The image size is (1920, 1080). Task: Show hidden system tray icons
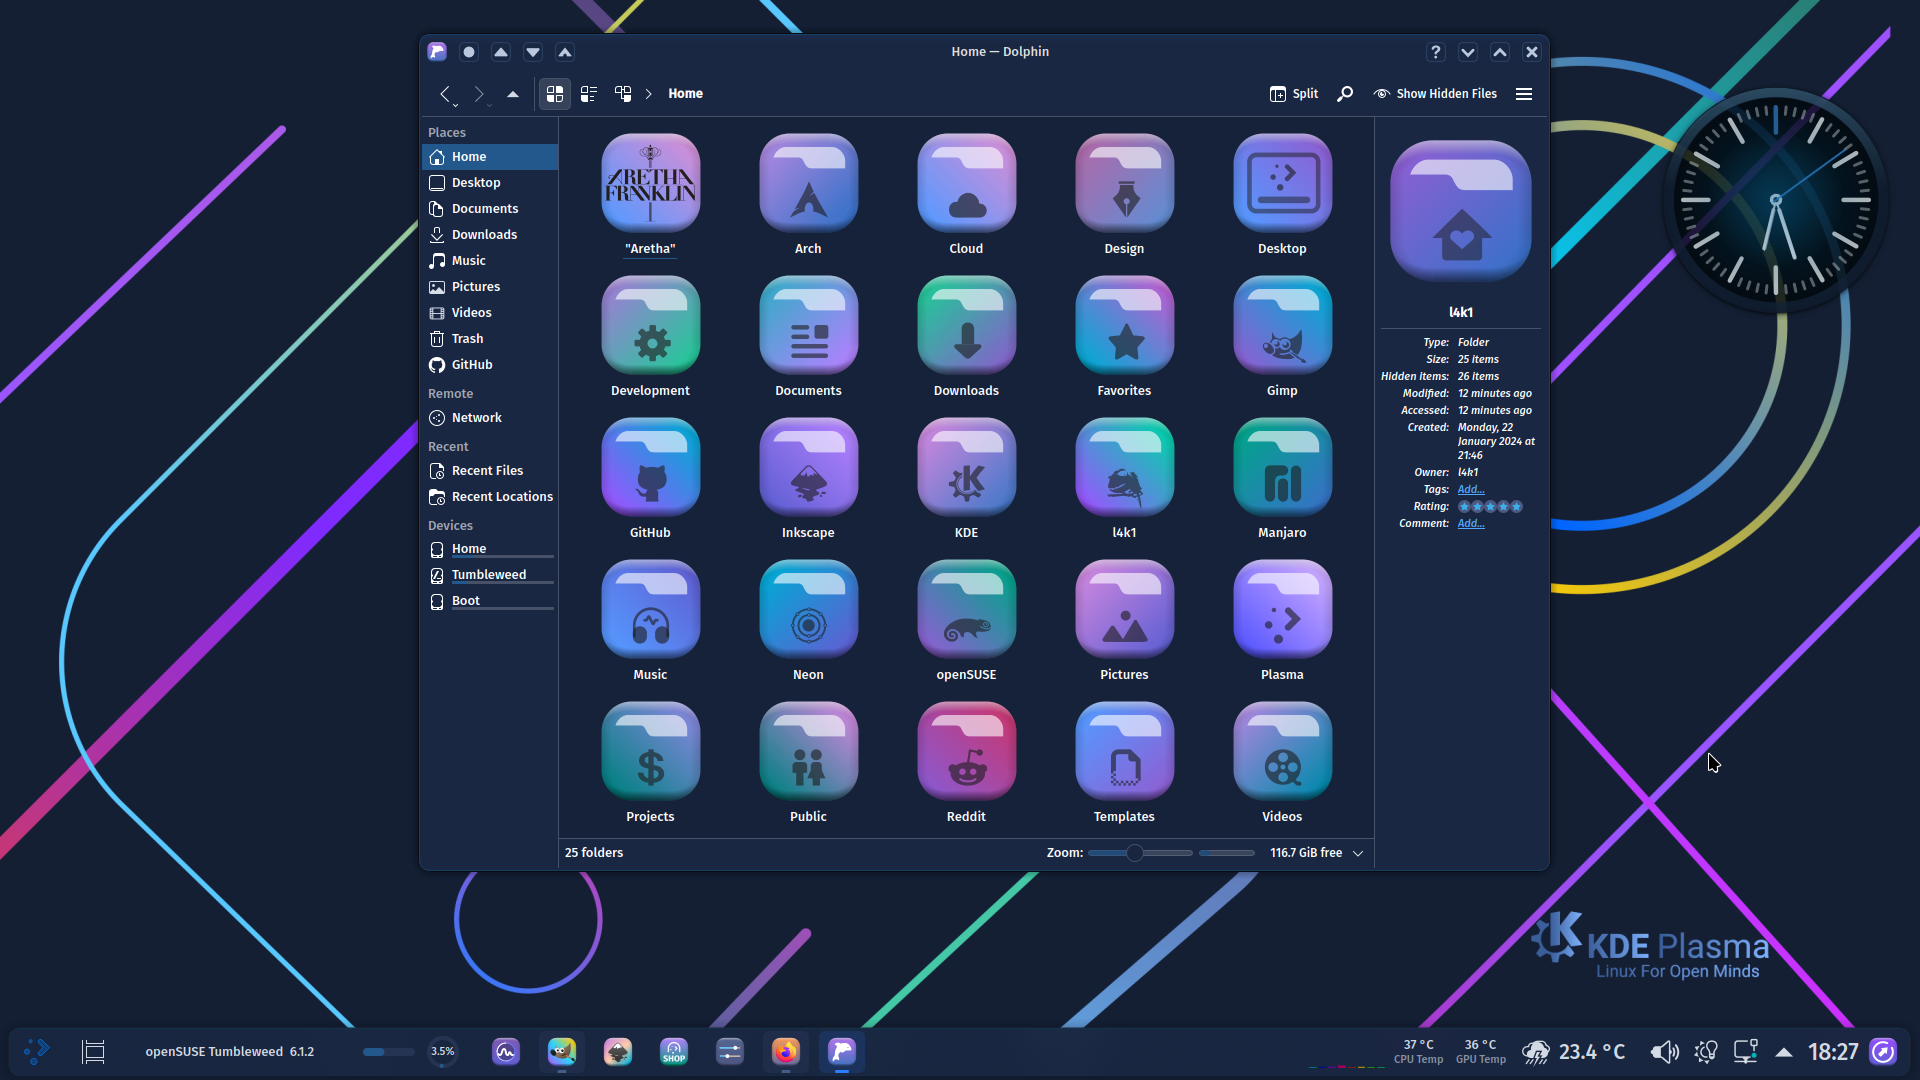point(1783,1052)
